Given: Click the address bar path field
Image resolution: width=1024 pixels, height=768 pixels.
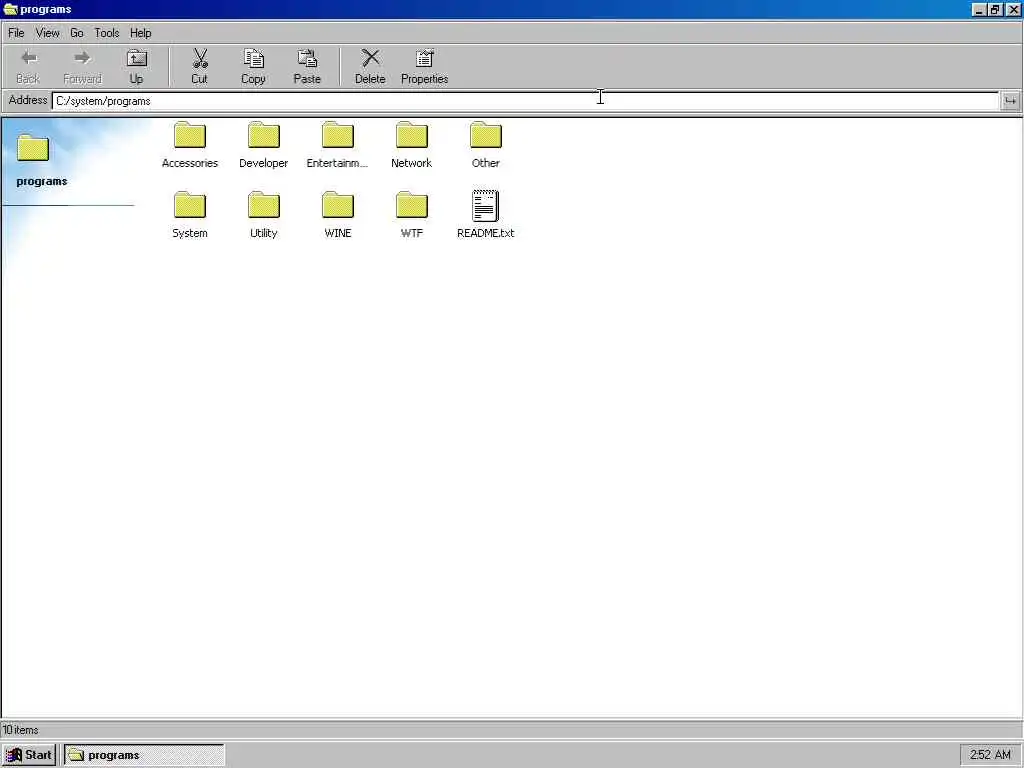Looking at the screenshot, I should pyautogui.click(x=525, y=101).
